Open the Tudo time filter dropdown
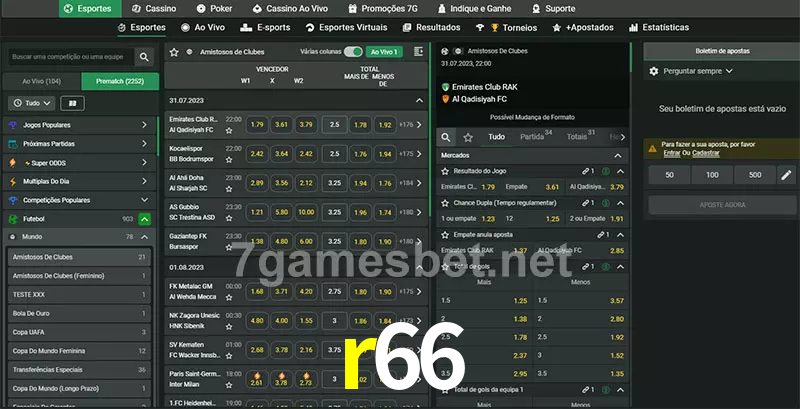 click(31, 103)
